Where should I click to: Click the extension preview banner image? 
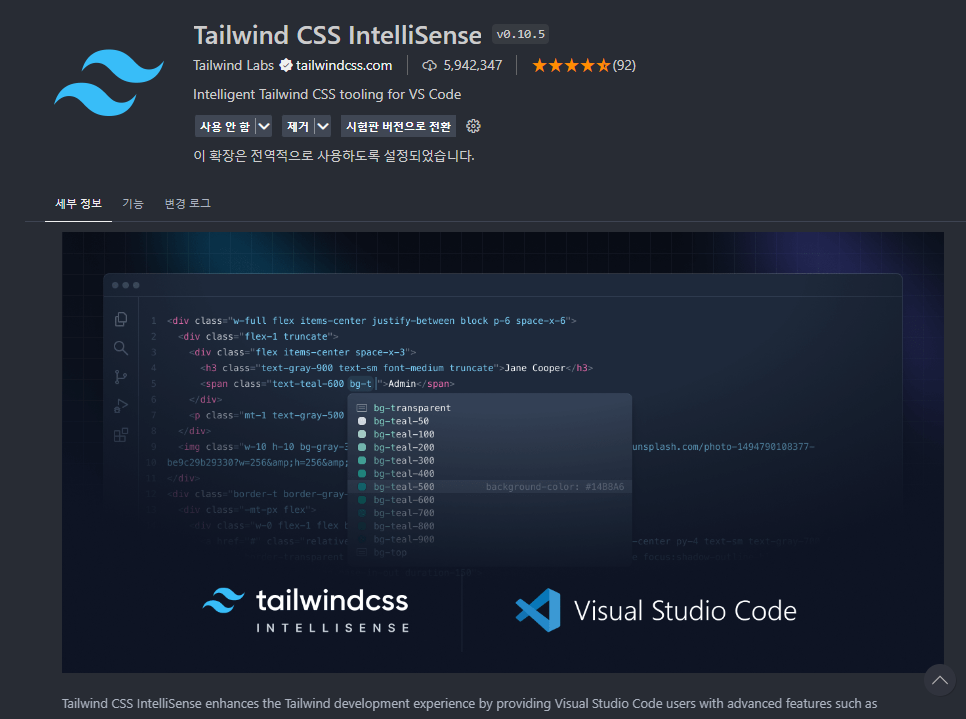point(503,452)
